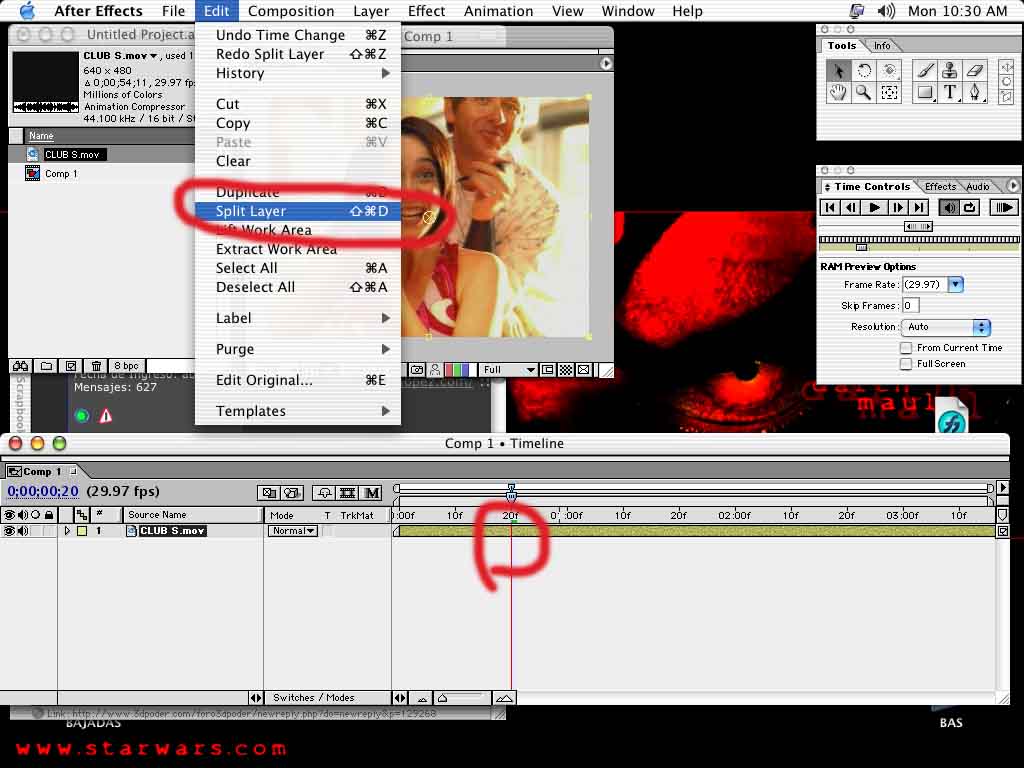Click the Local Axis mode icon
The width and height of the screenshot is (1024, 768).
coord(1006,67)
